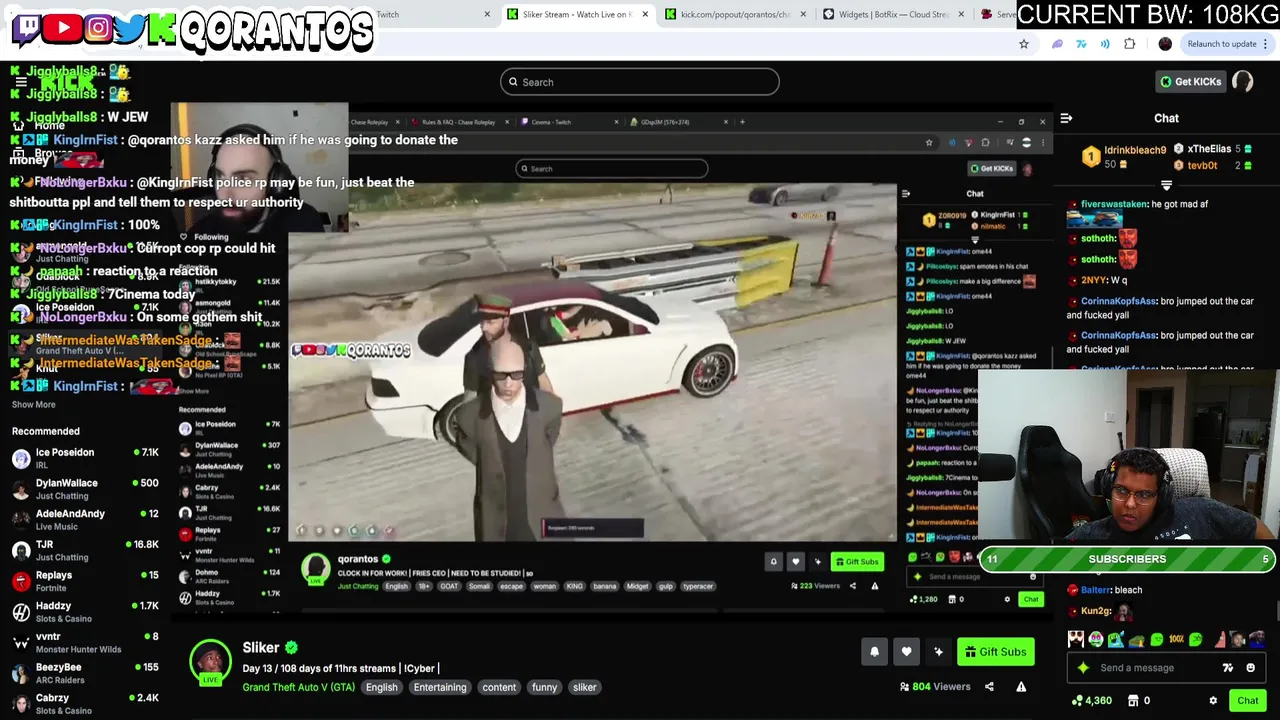This screenshot has width=1280, height=720.
Task: Select the Grand Theft Auto V (GTA) category link
Action: tap(298, 687)
